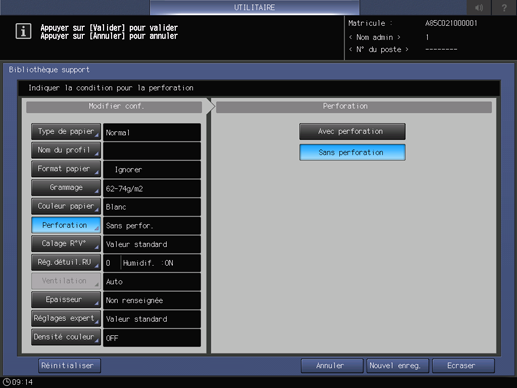Click Nouvel enreg. button
Screen dimensions: 517x388
(397, 366)
